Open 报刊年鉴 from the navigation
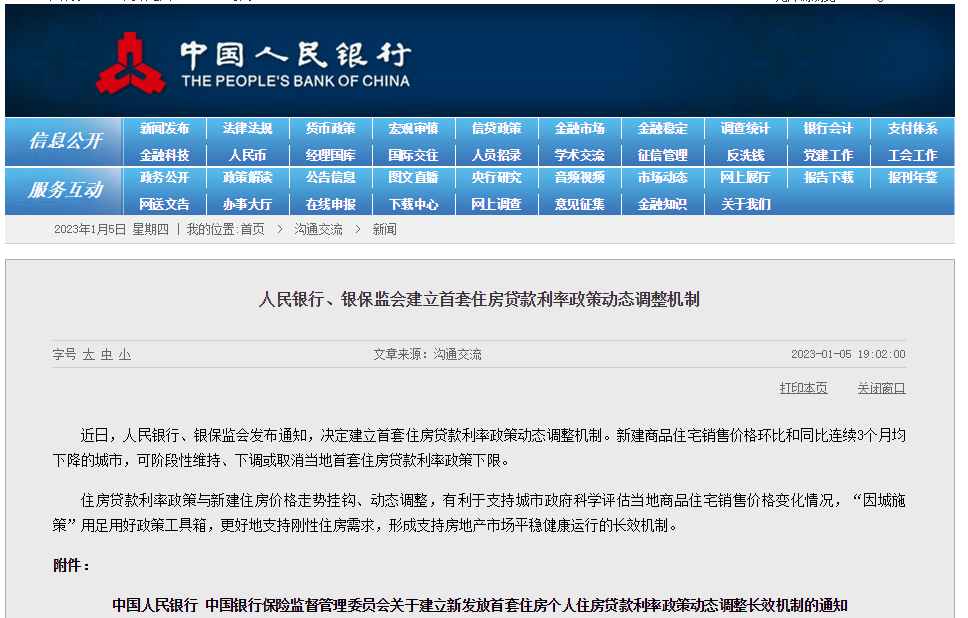Viewport: 968px width, 618px height. point(912,178)
